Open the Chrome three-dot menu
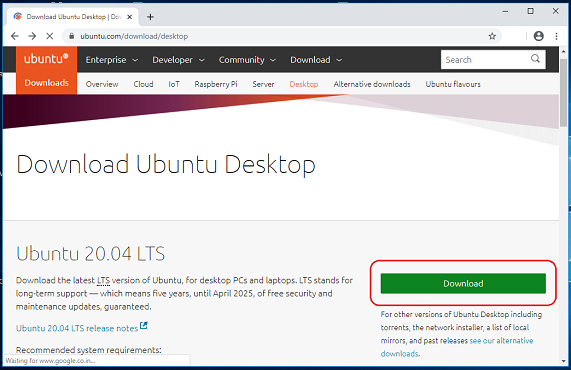The width and height of the screenshot is (571, 370). (x=556, y=36)
